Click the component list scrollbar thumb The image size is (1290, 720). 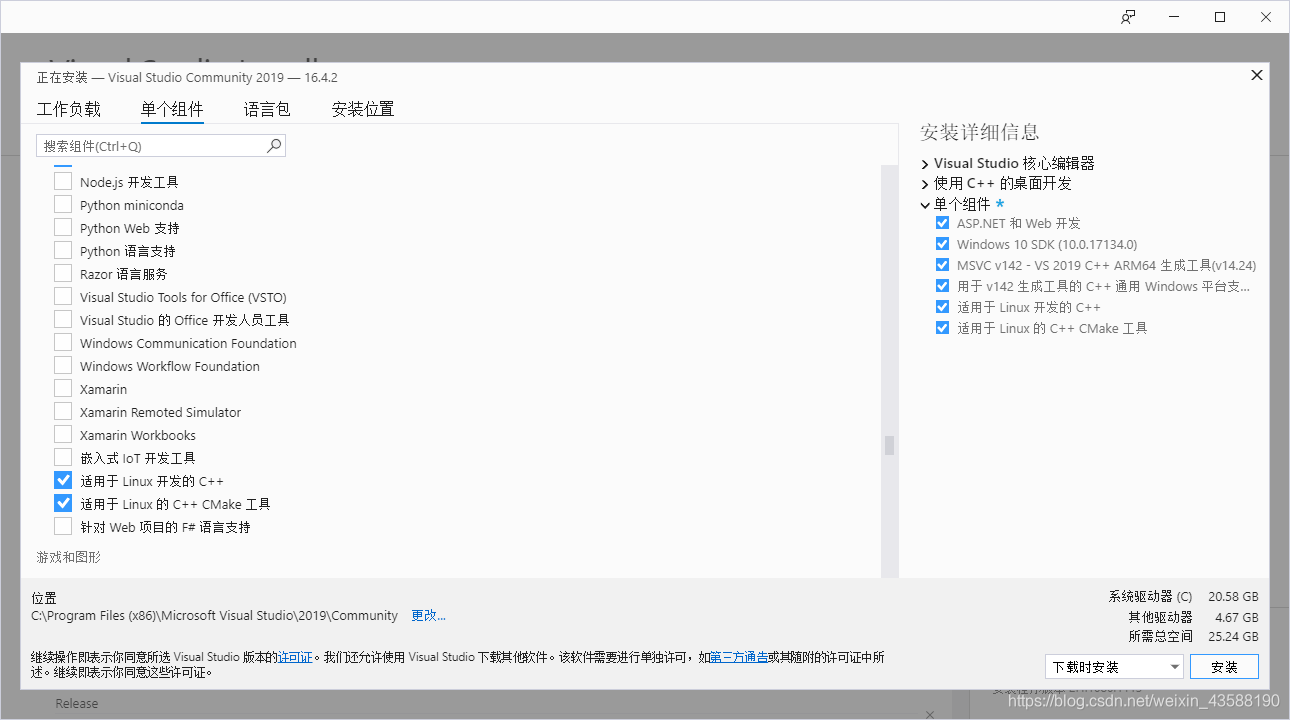[x=889, y=445]
